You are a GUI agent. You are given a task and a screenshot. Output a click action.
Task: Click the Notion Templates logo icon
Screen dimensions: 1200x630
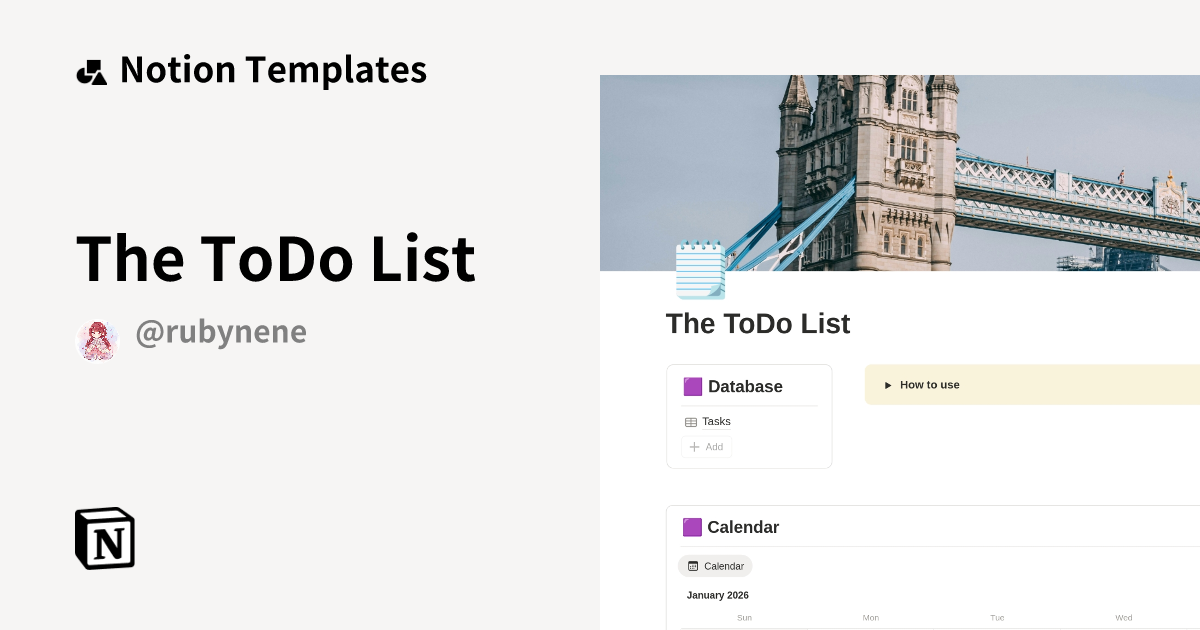click(x=92, y=69)
